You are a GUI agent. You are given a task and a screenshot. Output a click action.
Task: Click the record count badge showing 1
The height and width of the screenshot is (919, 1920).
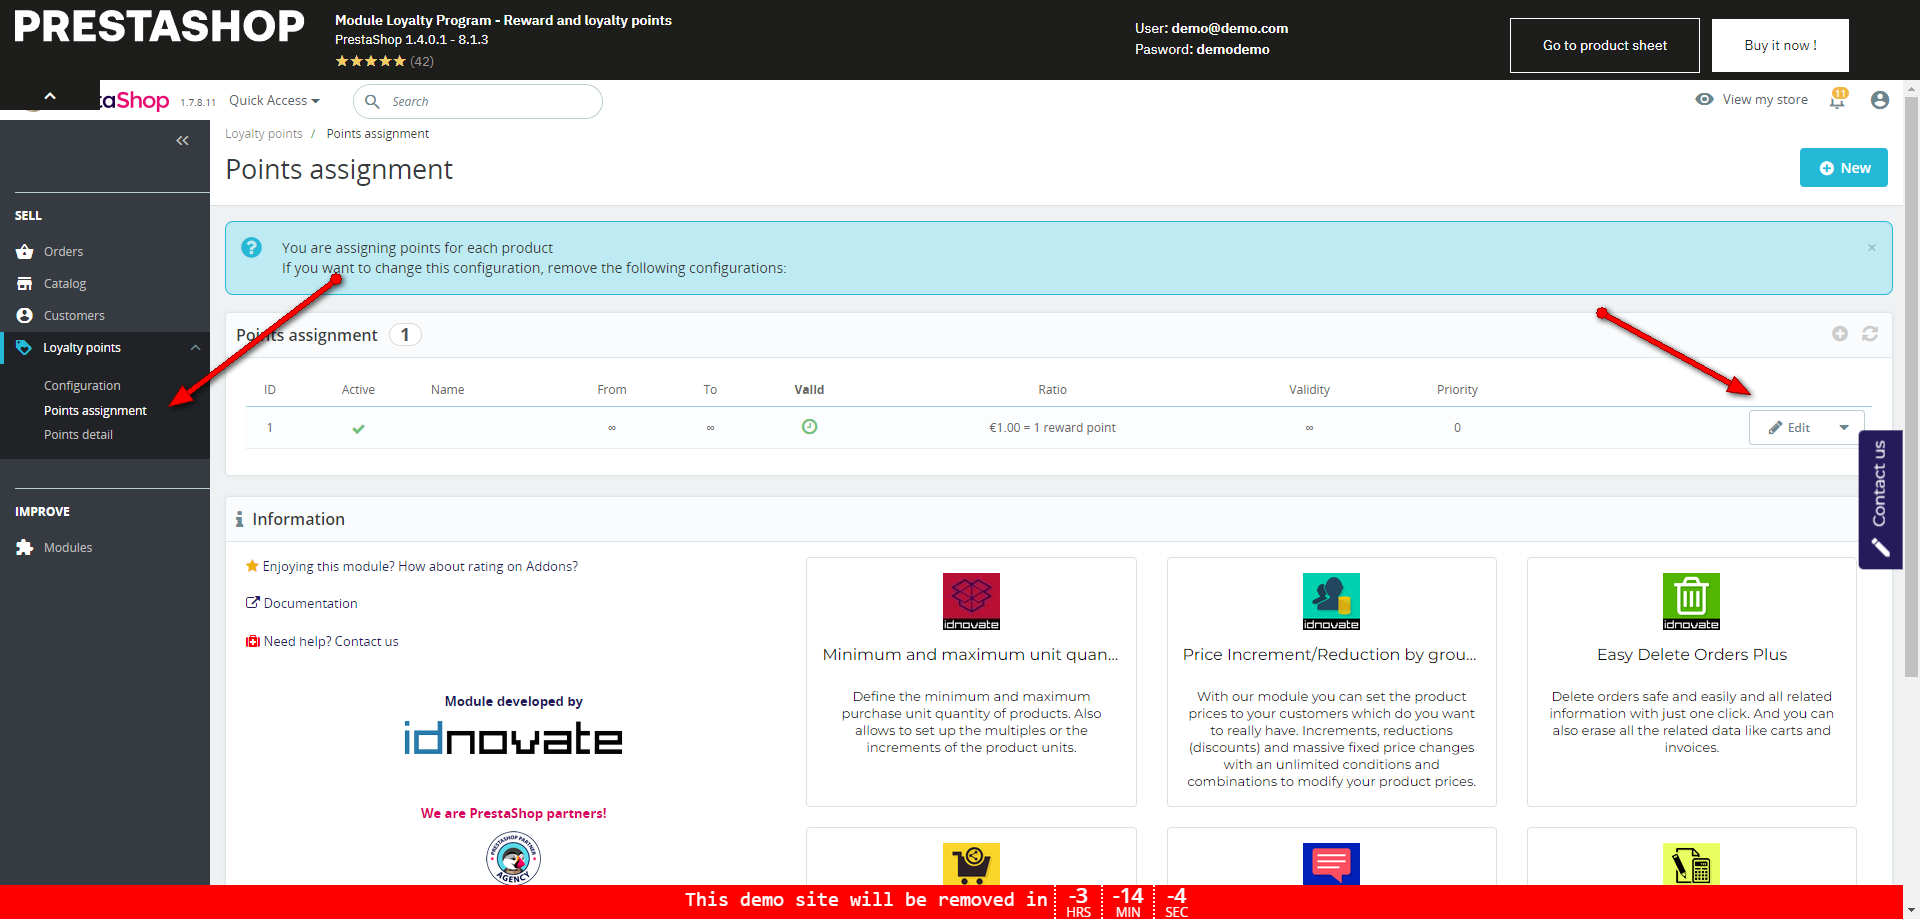pos(405,335)
